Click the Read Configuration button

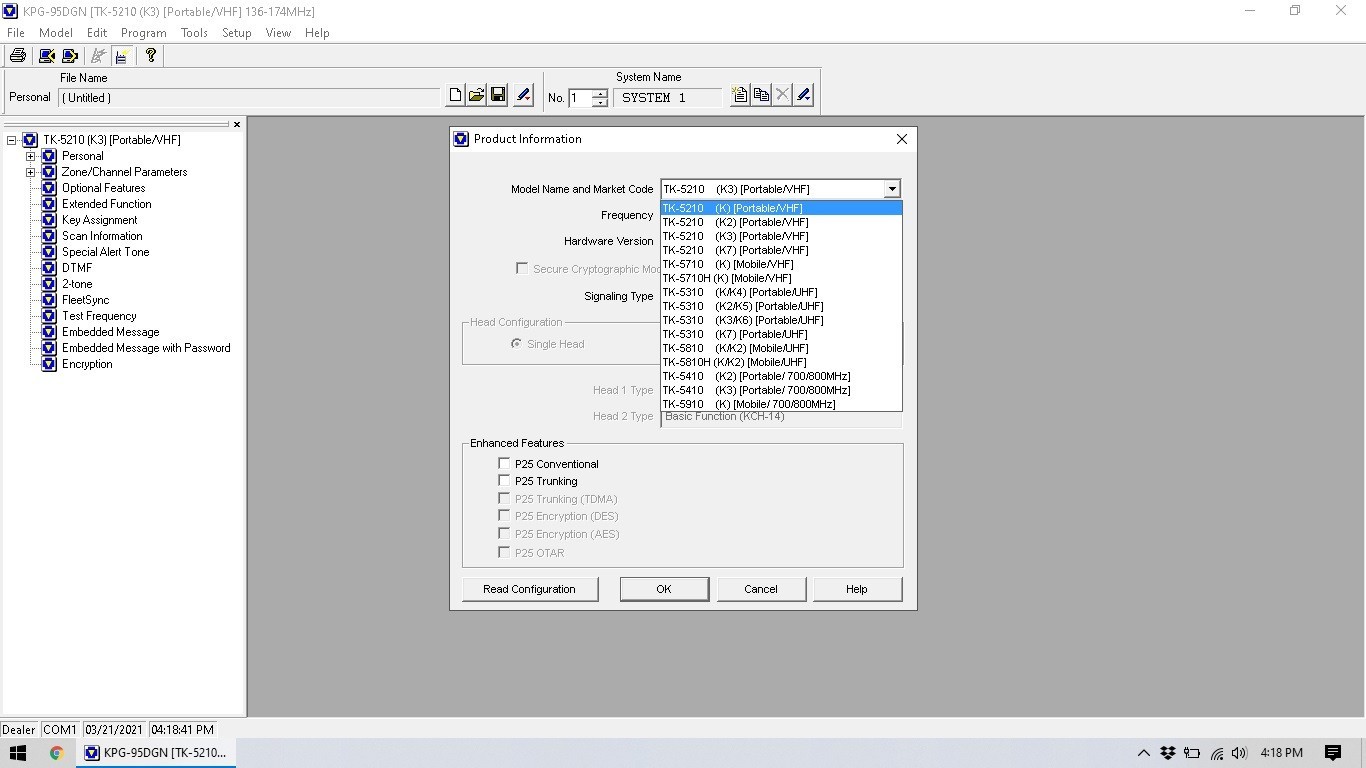point(529,589)
